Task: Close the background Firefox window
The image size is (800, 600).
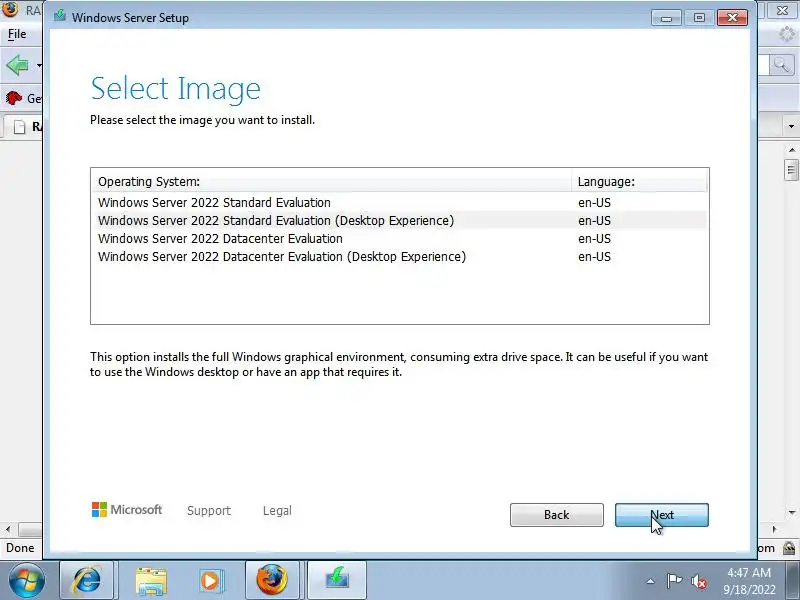Action: pos(782,10)
